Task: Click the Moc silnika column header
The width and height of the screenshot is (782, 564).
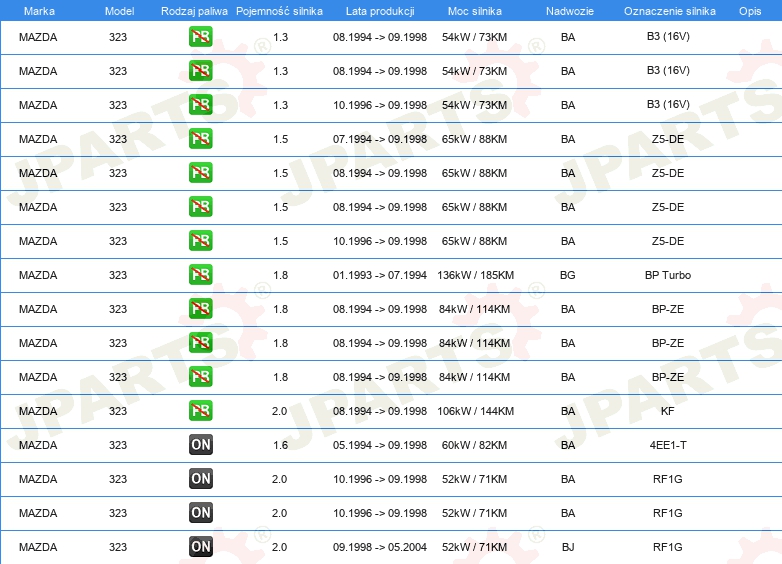Action: 475,11
